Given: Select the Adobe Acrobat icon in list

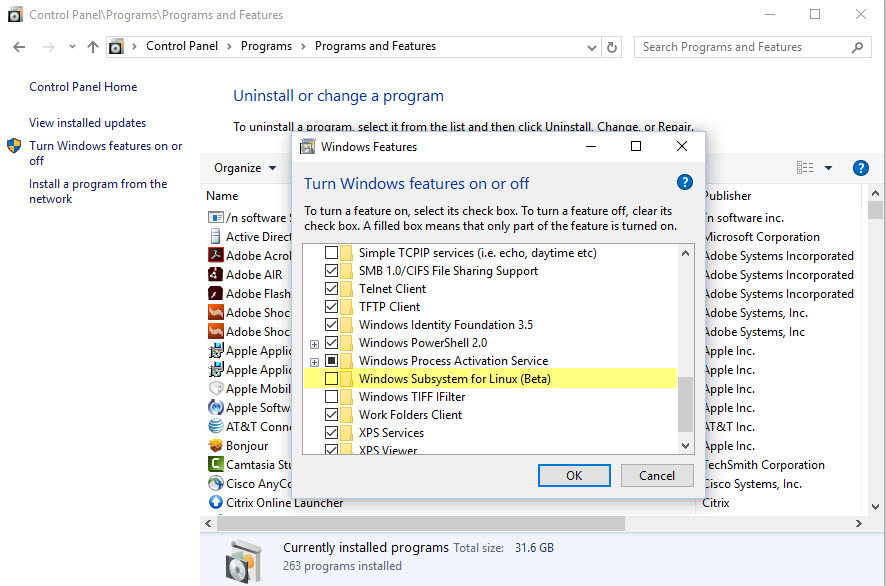Looking at the screenshot, I should point(215,255).
